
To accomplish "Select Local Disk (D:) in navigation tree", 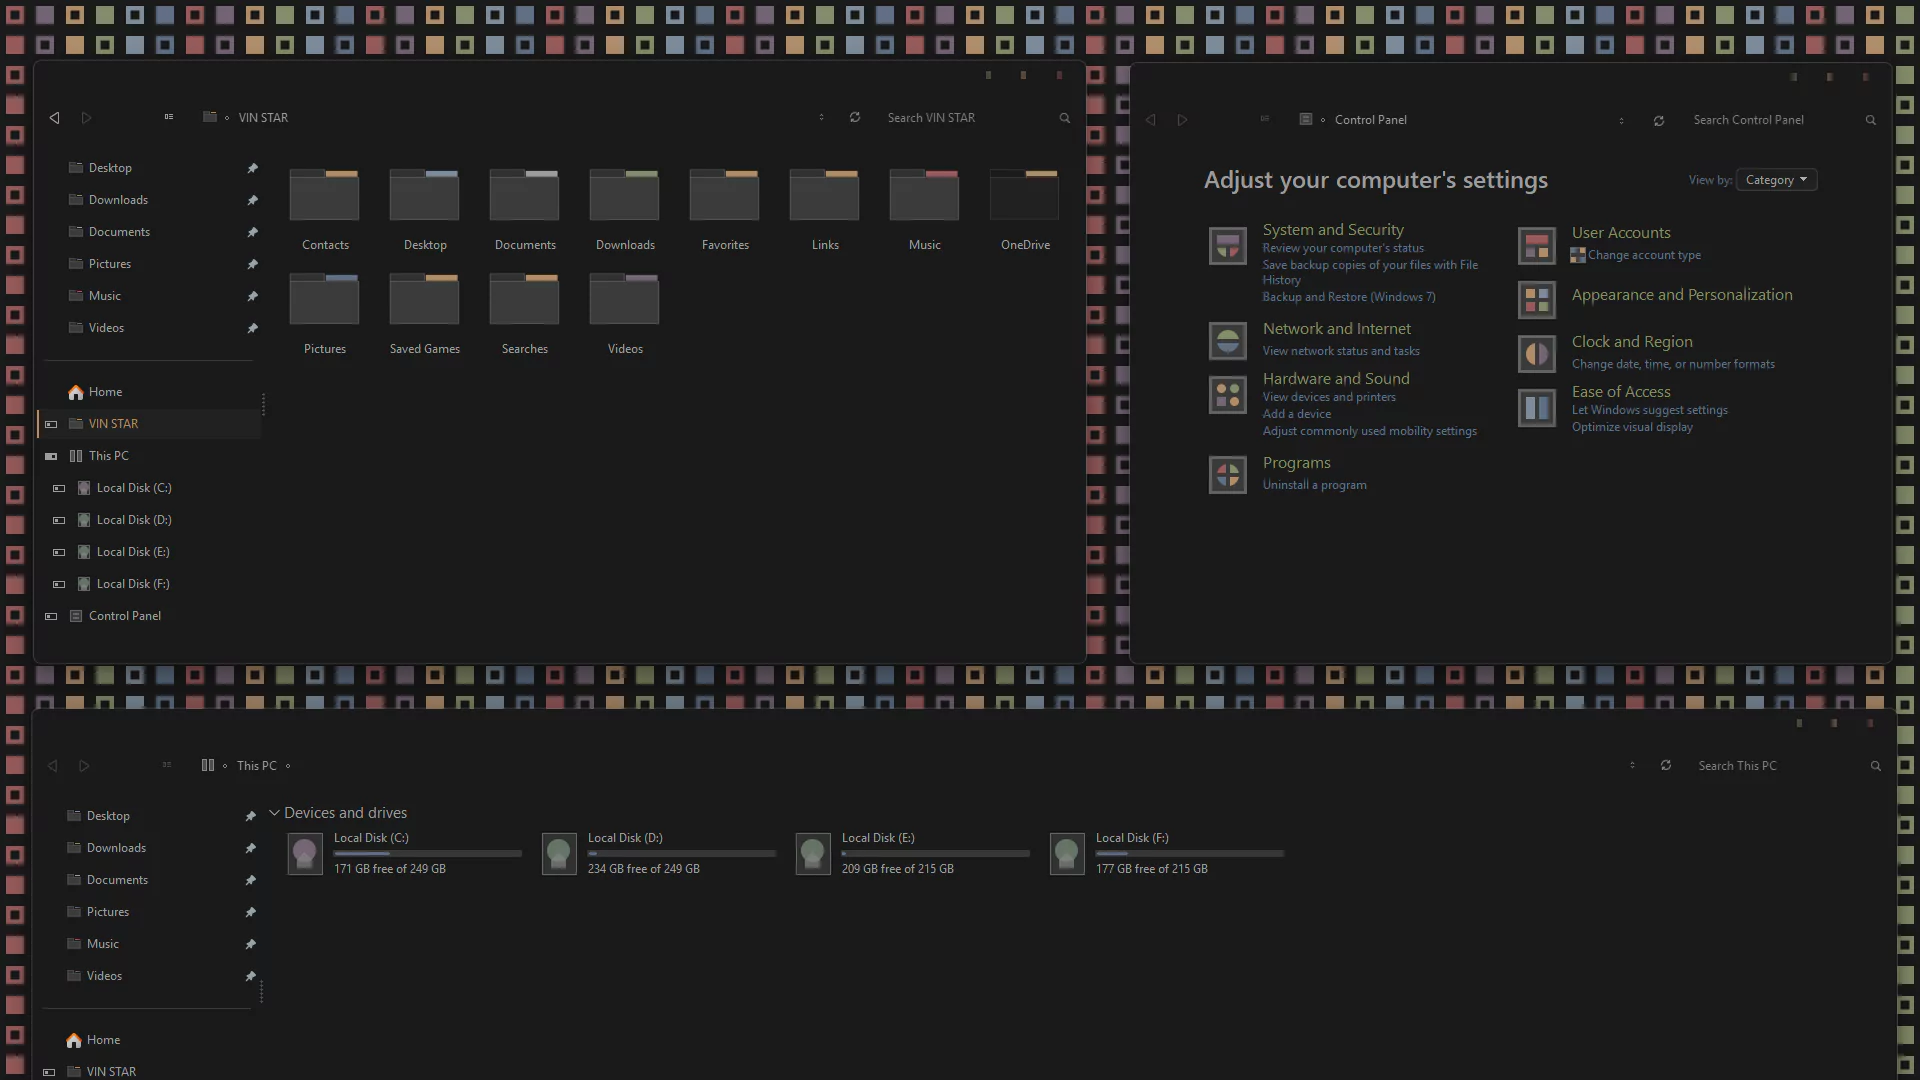I will [x=134, y=520].
